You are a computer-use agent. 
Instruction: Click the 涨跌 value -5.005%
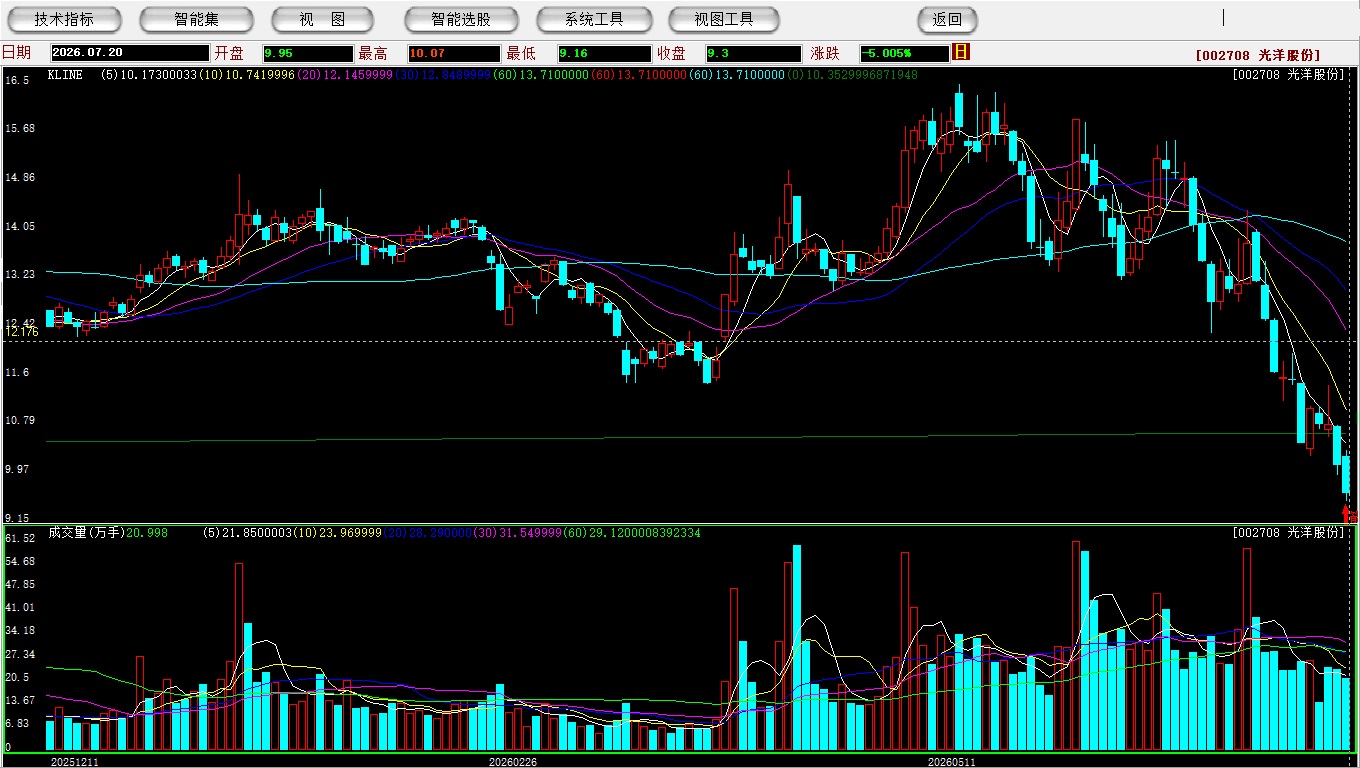(904, 54)
